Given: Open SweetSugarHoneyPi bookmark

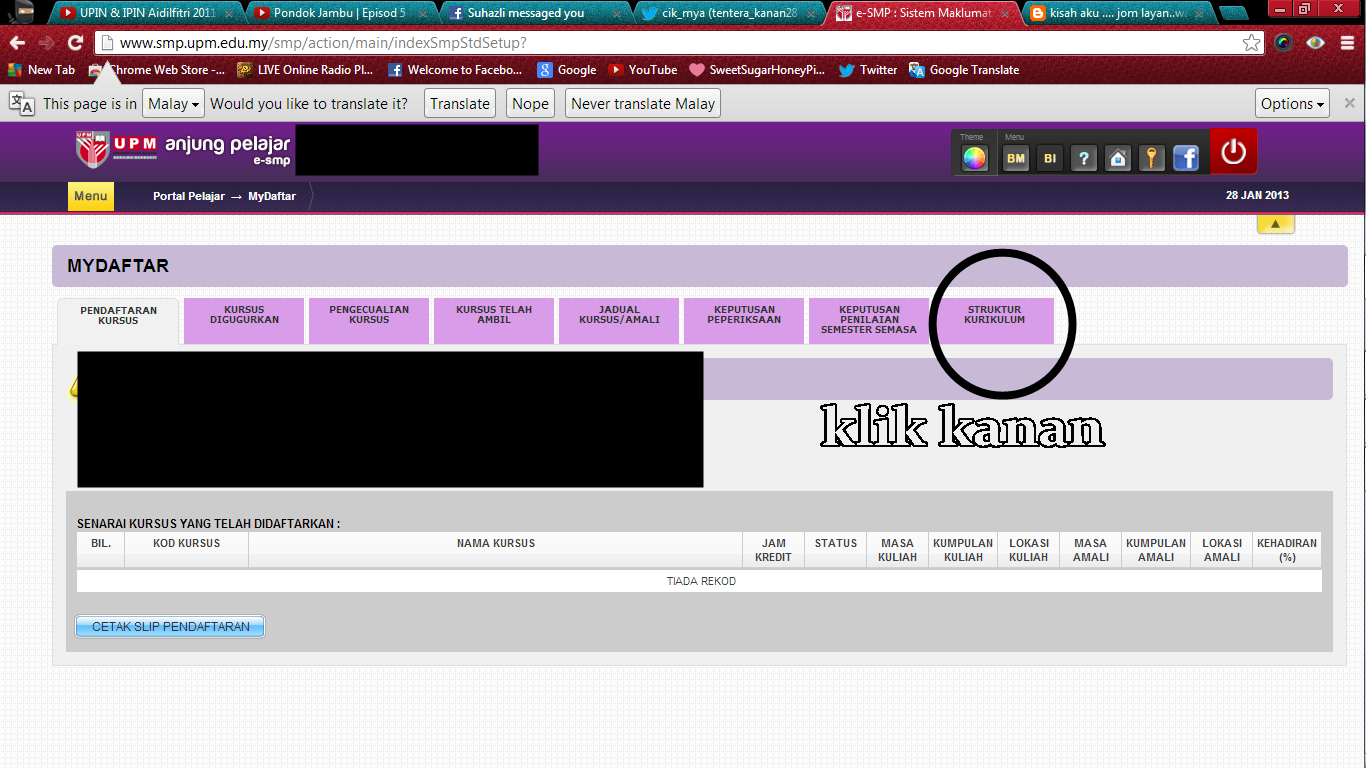Looking at the screenshot, I should click(x=758, y=70).
